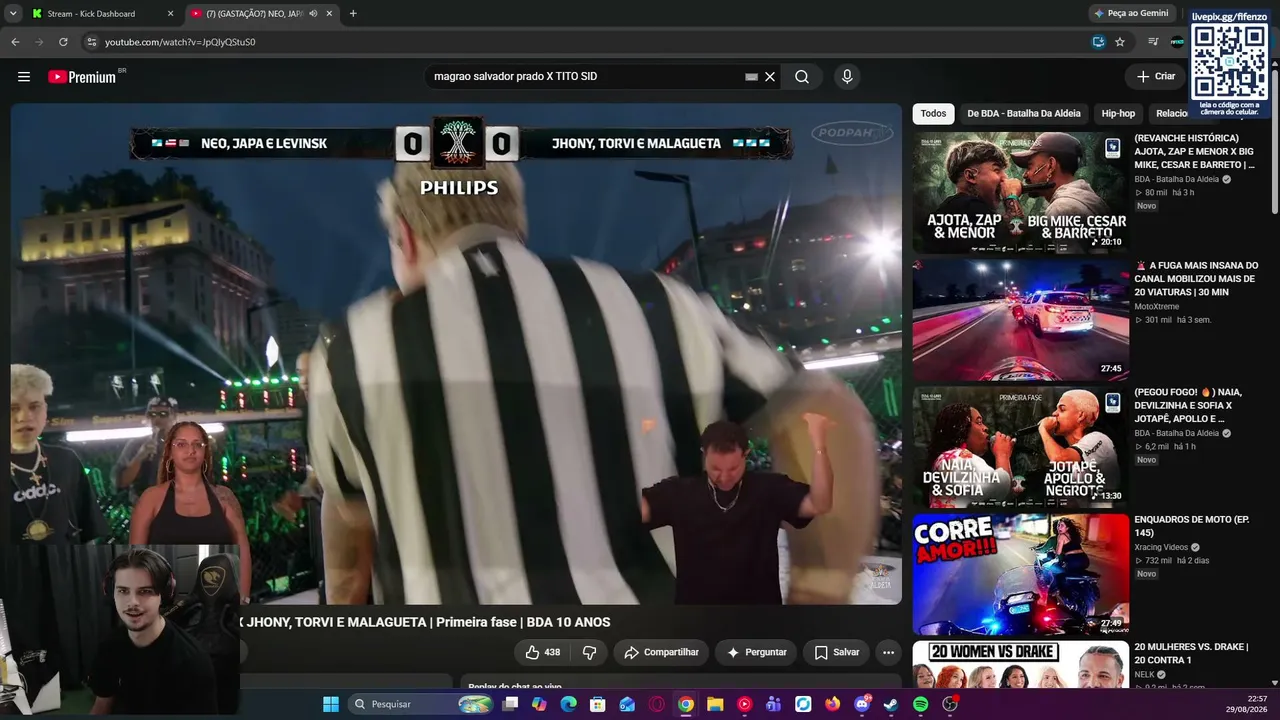This screenshot has width=1280, height=720.
Task: Visit the Xracing Videos channel name
Action: tap(1161, 547)
